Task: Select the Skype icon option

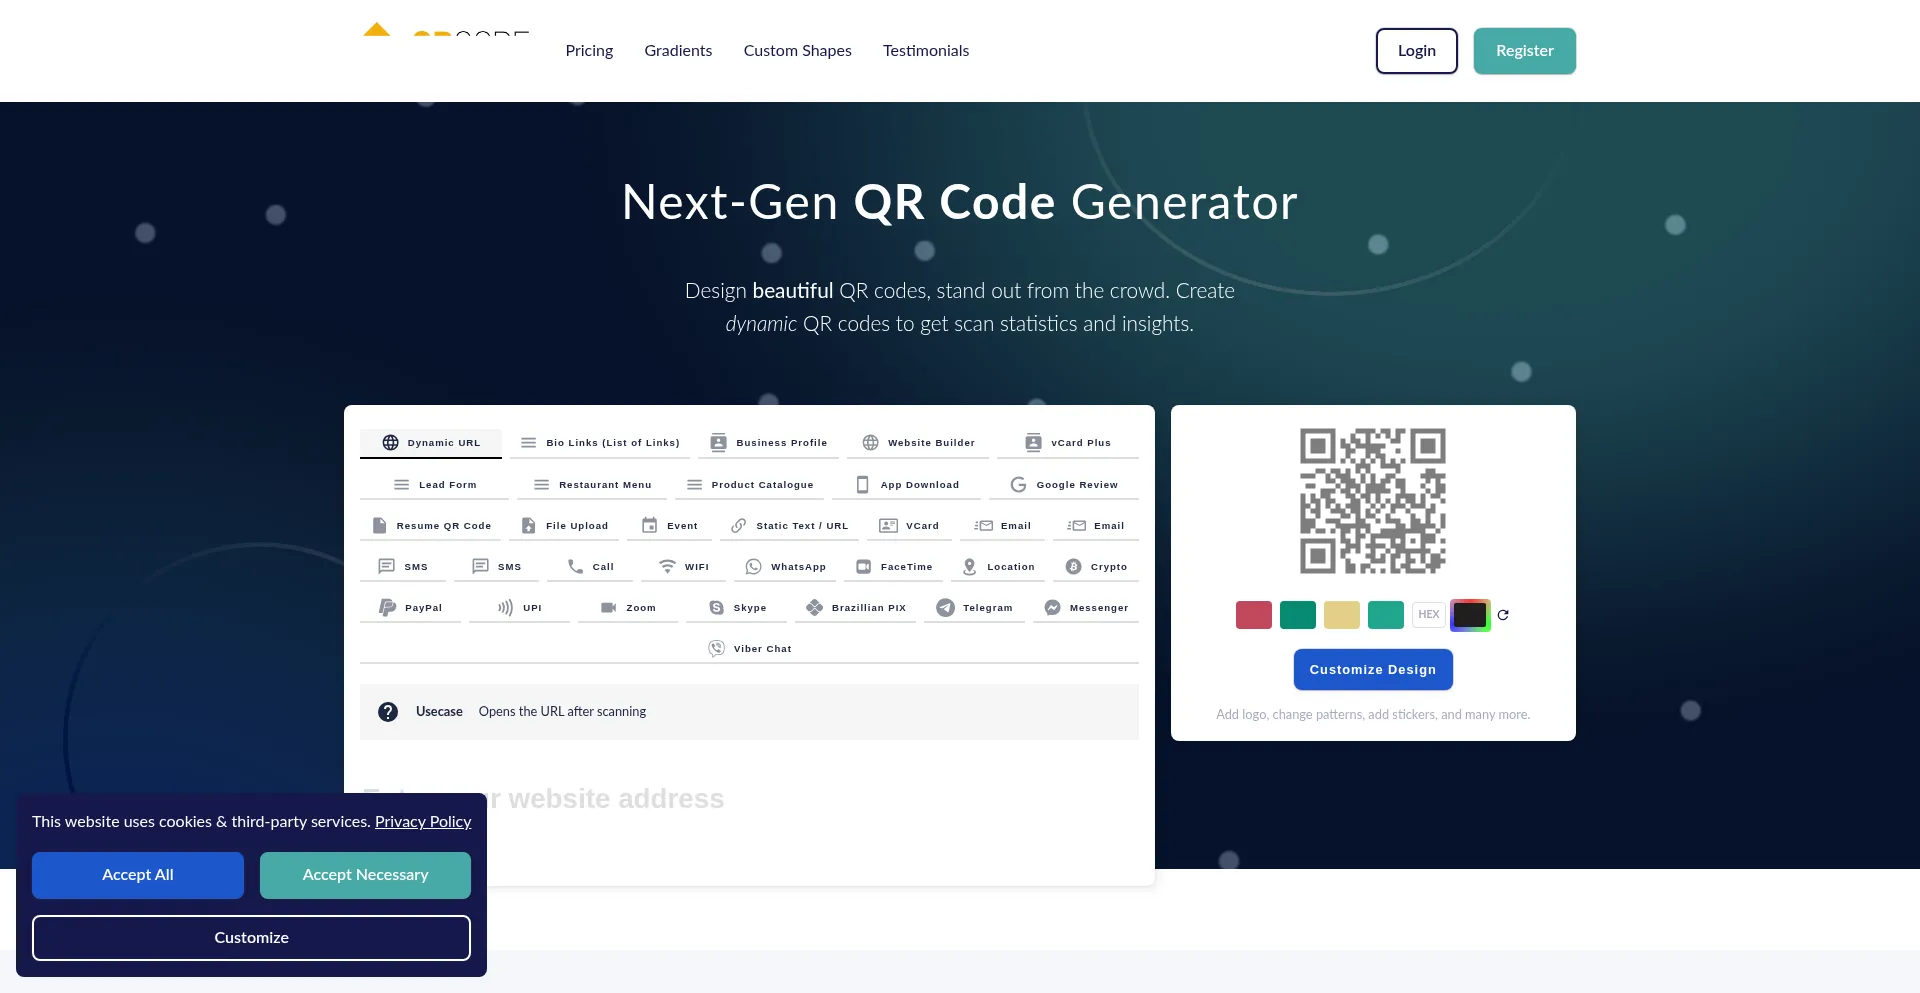Action: pos(716,608)
